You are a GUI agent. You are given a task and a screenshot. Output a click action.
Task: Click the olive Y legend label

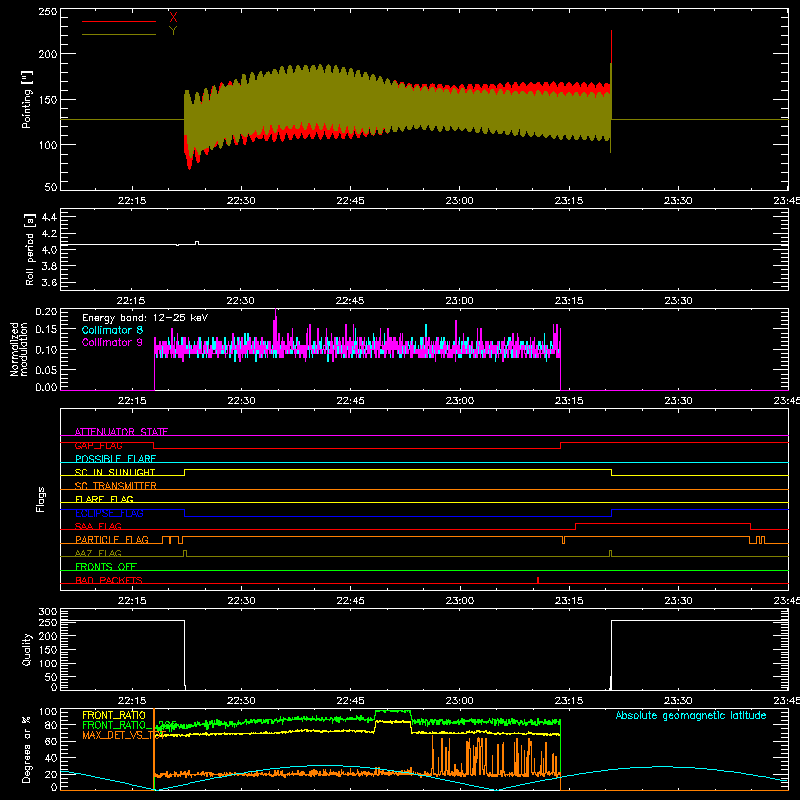(173, 31)
